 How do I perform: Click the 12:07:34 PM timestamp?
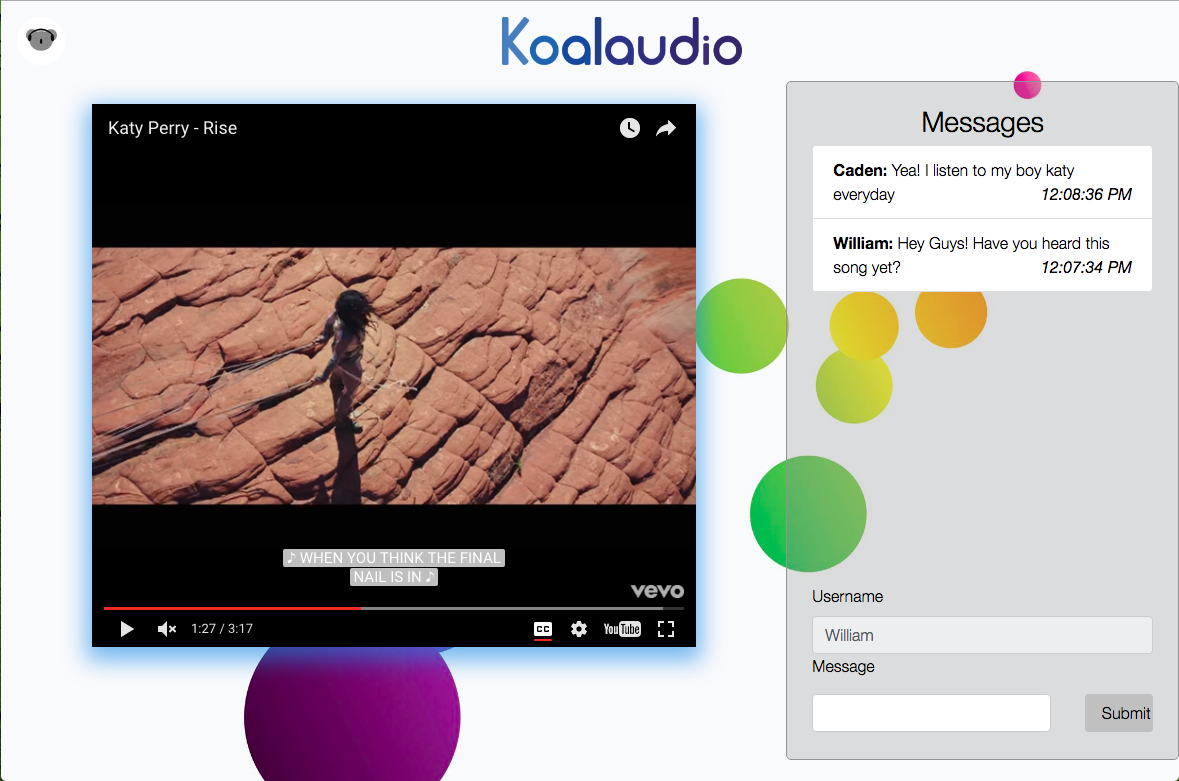tap(1086, 268)
